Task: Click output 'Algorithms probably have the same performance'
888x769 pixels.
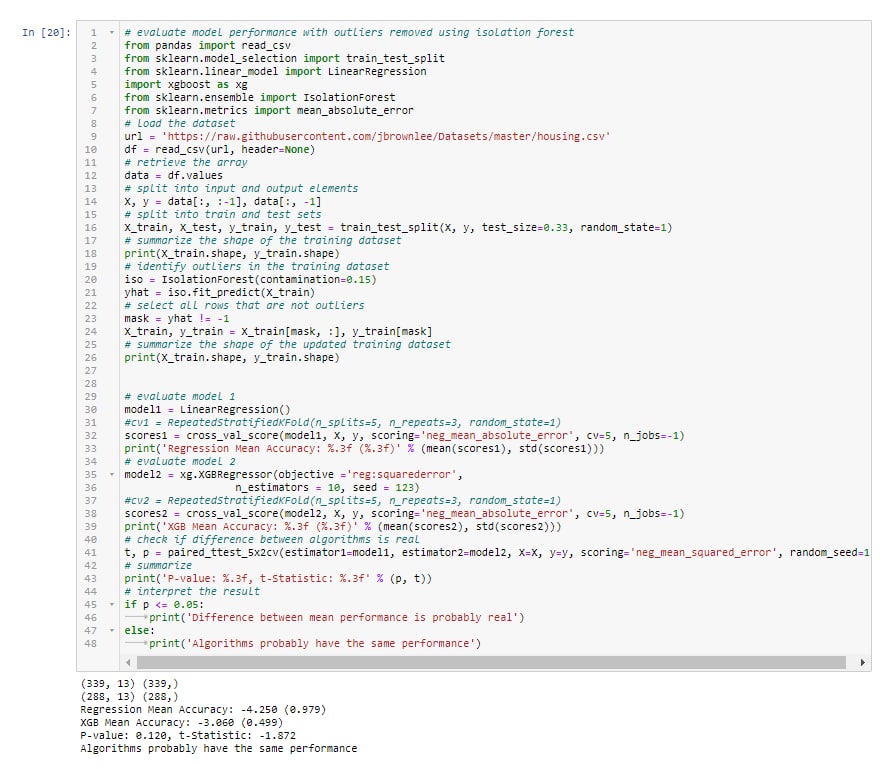Action: [x=219, y=749]
